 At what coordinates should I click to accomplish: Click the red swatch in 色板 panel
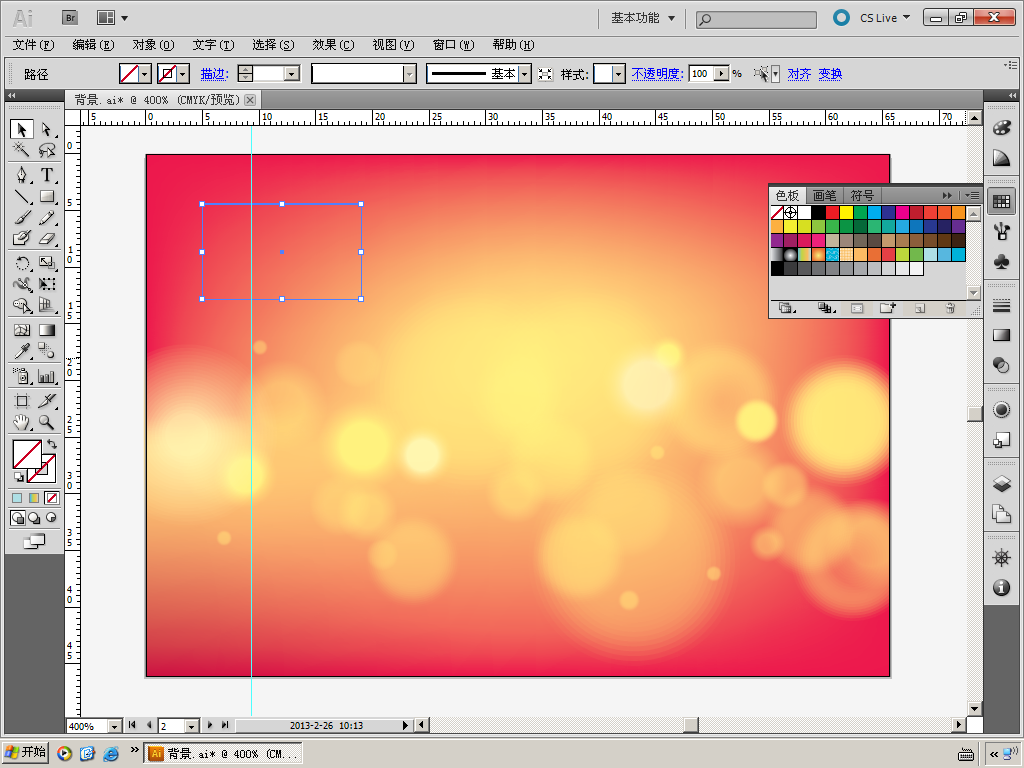(832, 212)
